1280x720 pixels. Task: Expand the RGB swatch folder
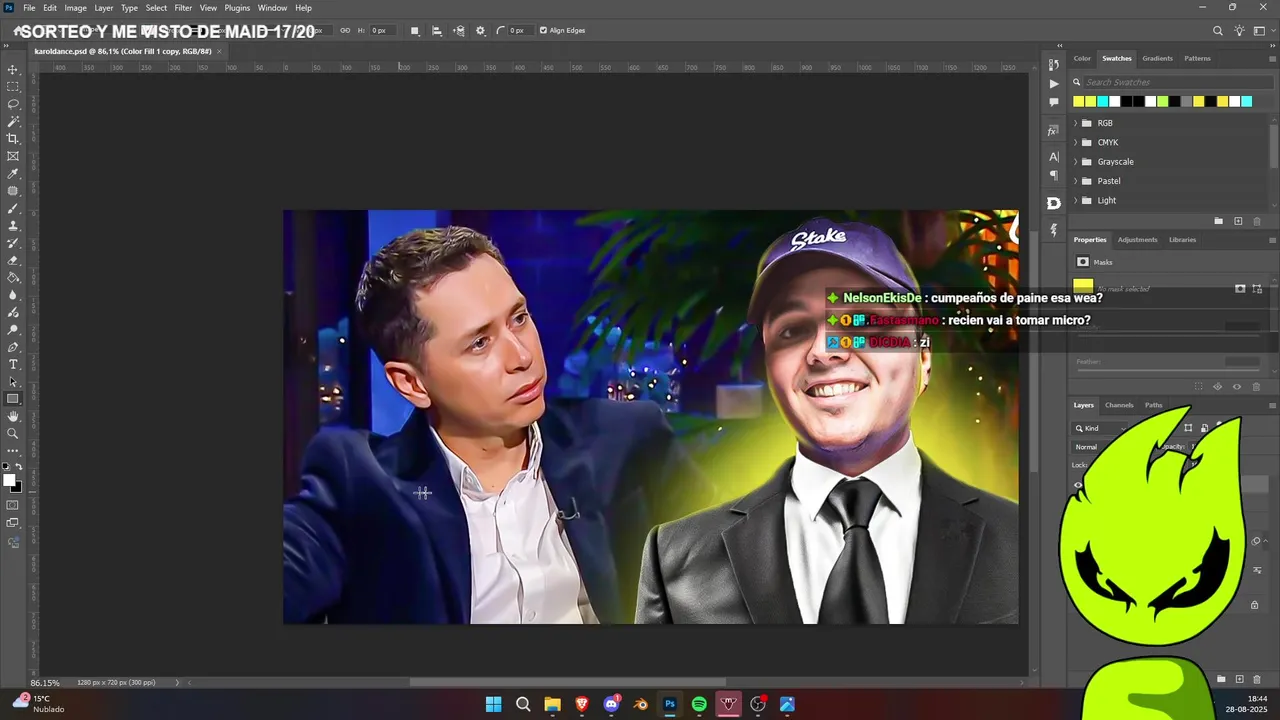tap(1075, 123)
